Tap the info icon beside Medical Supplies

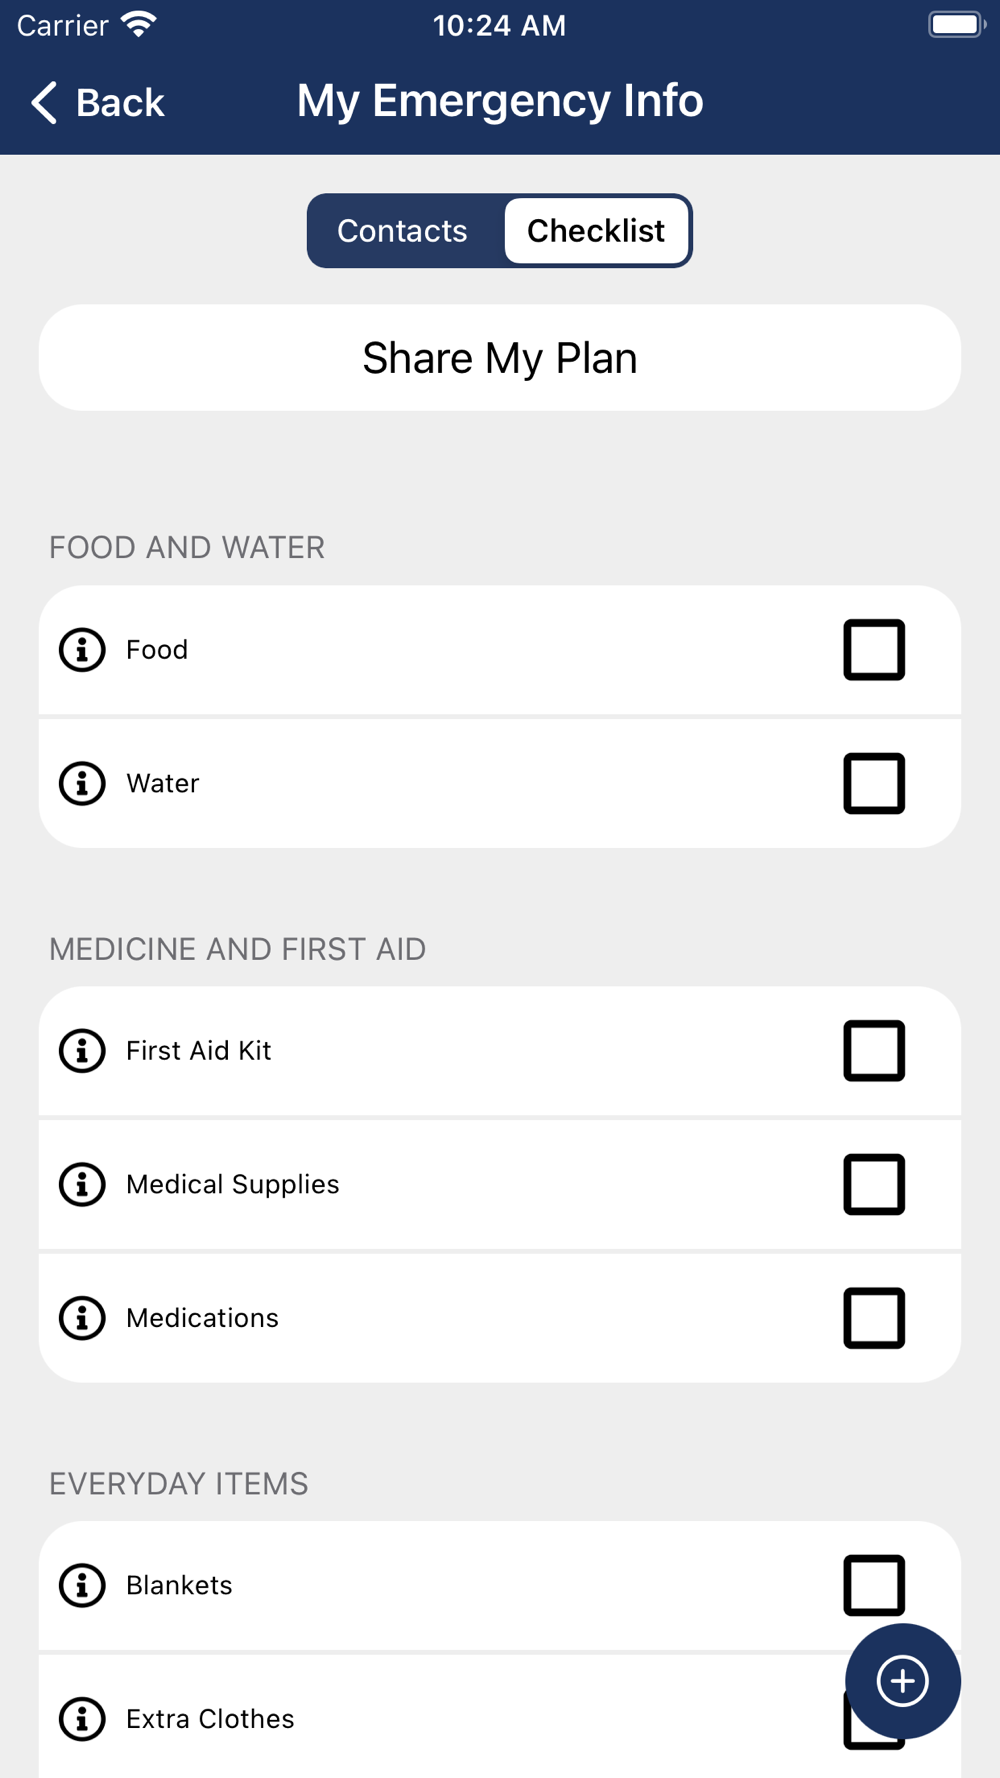82,1184
